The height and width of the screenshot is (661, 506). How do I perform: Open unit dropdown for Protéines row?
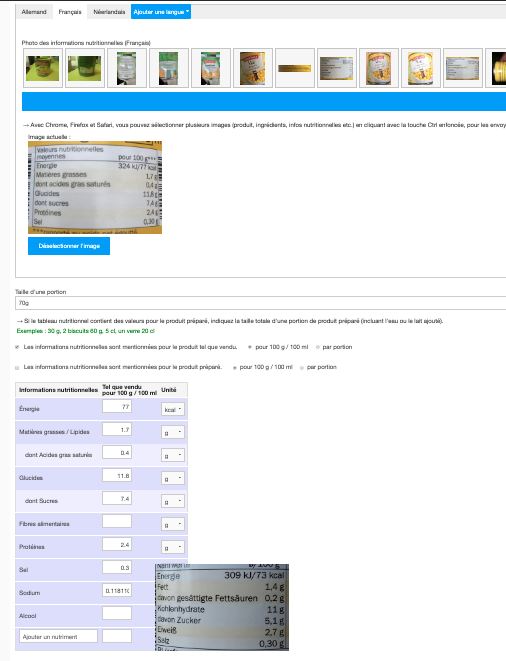(x=173, y=547)
